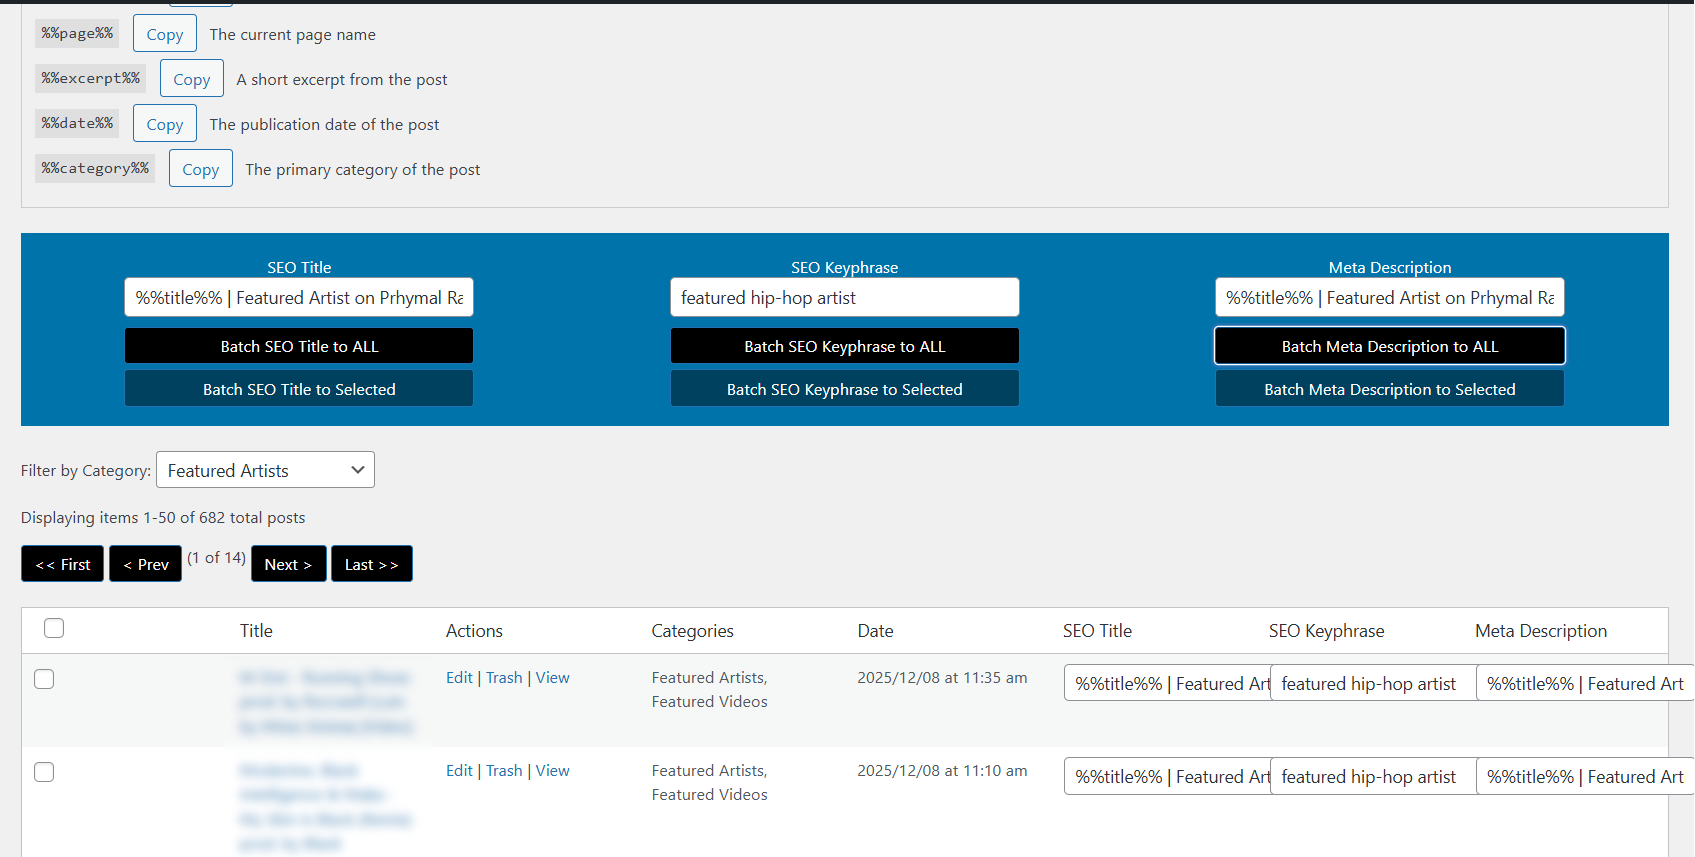Image resolution: width=1695 pixels, height=857 pixels.
Task: Trash the post from 11:10 am
Action: [x=504, y=771]
